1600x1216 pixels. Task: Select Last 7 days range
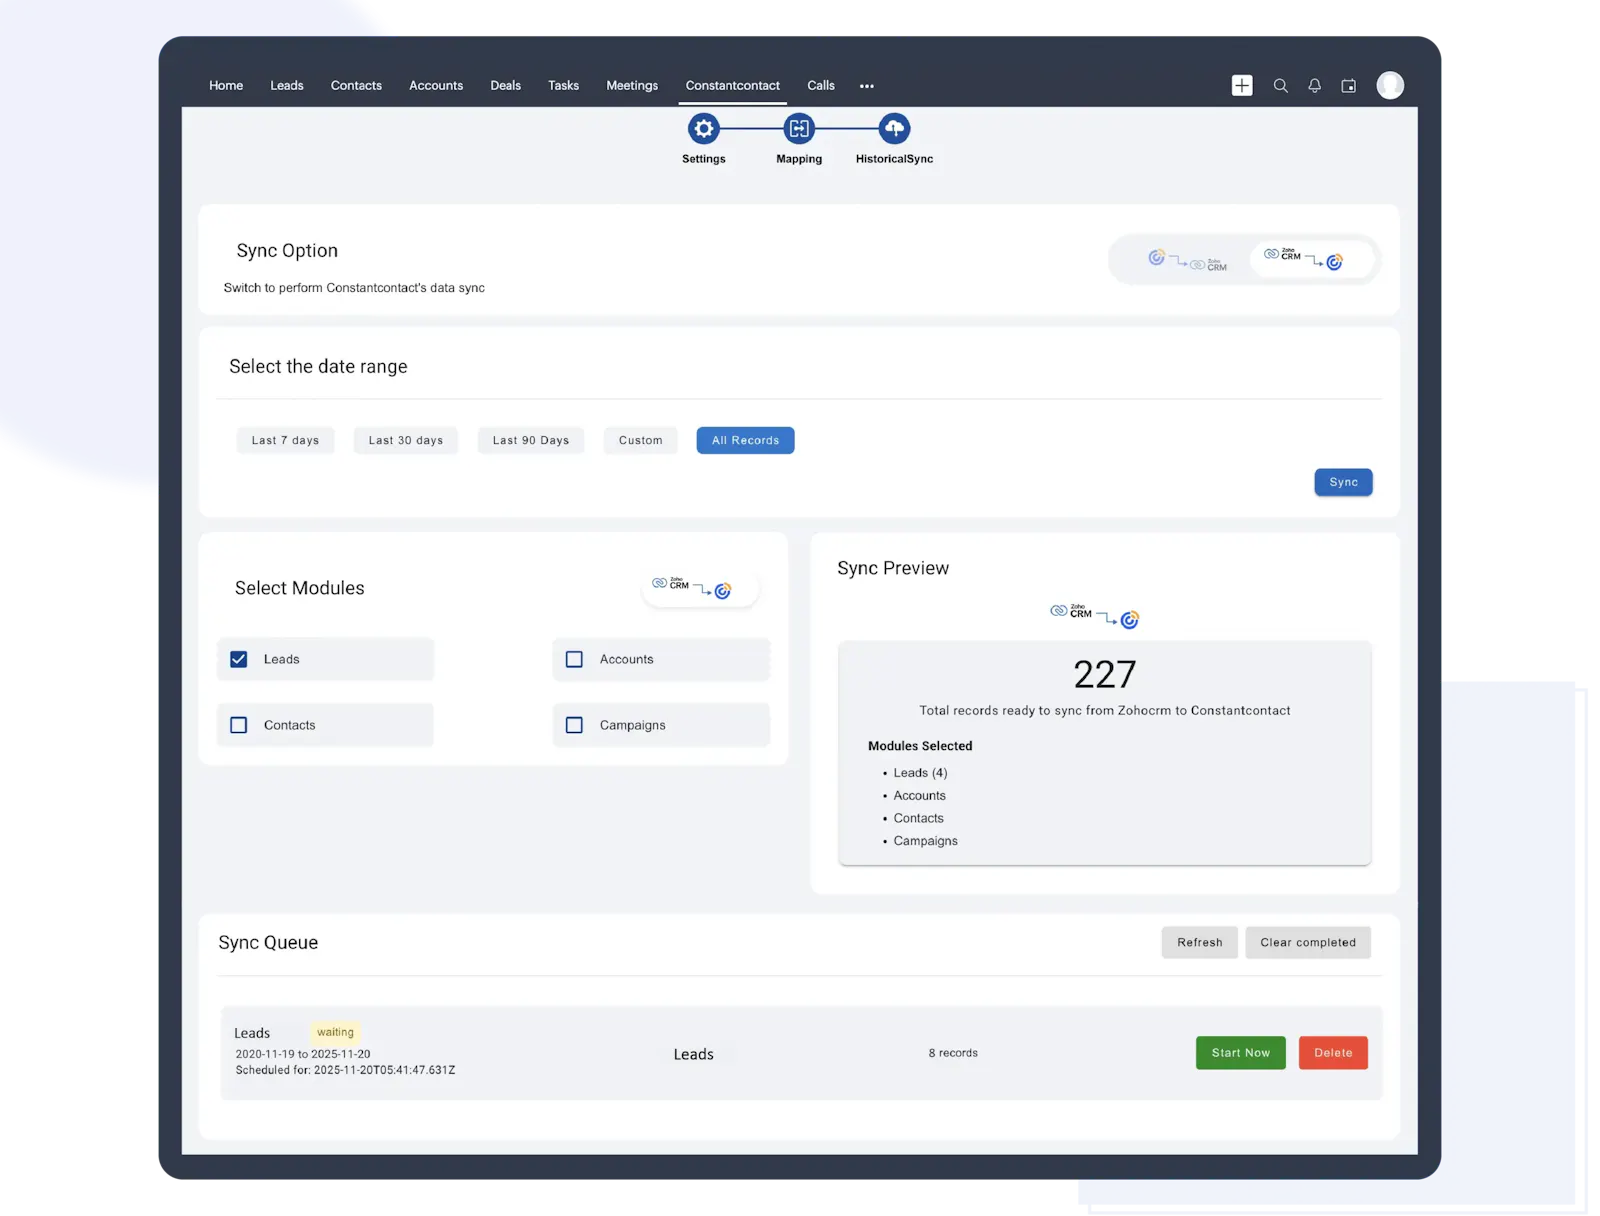pyautogui.click(x=285, y=440)
